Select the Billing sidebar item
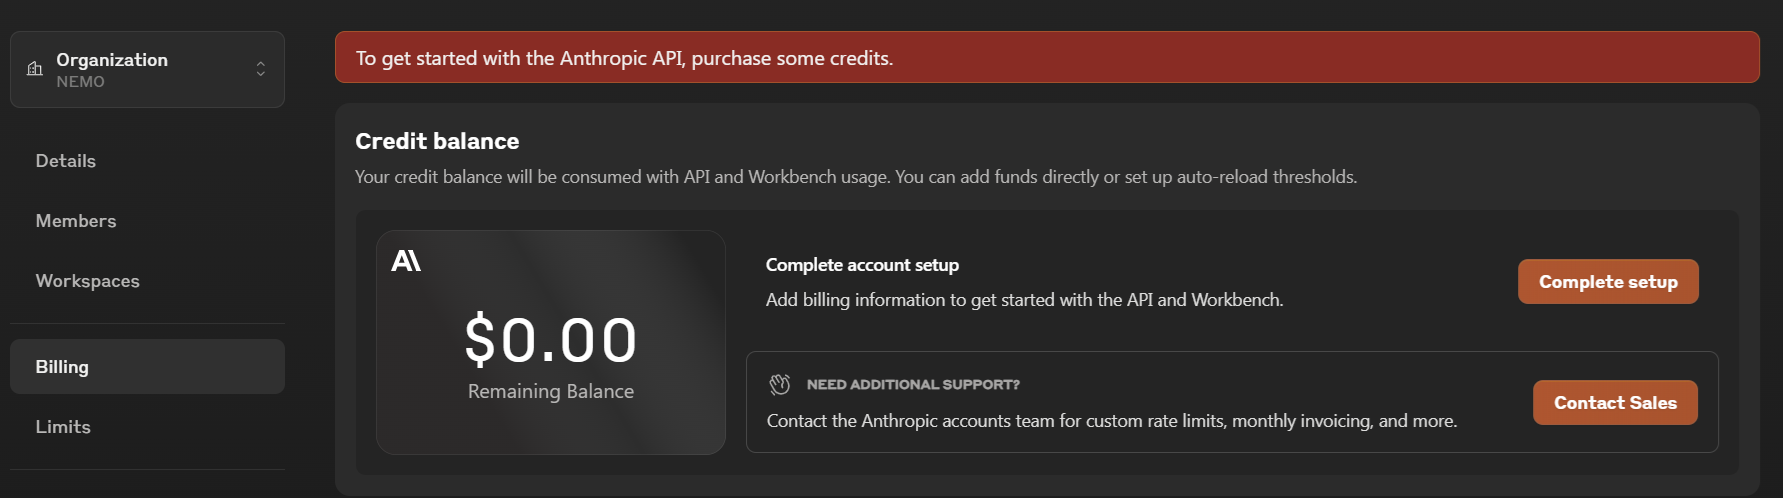1783x498 pixels. [147, 366]
